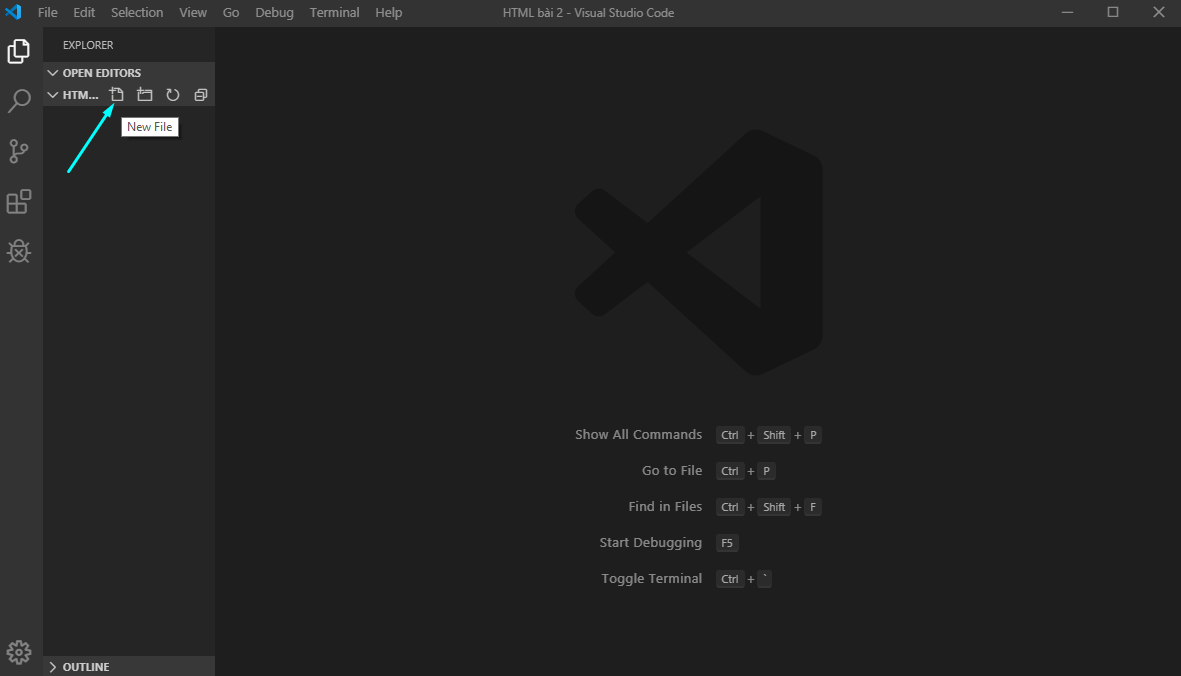This screenshot has width=1181, height=676.
Task: Expand the Outline section
Action: point(129,667)
